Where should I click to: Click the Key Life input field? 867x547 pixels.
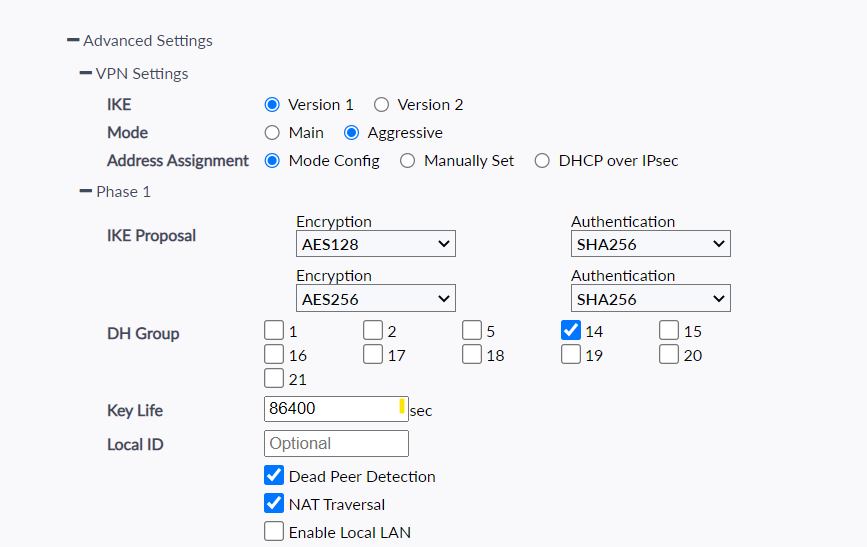[330, 409]
